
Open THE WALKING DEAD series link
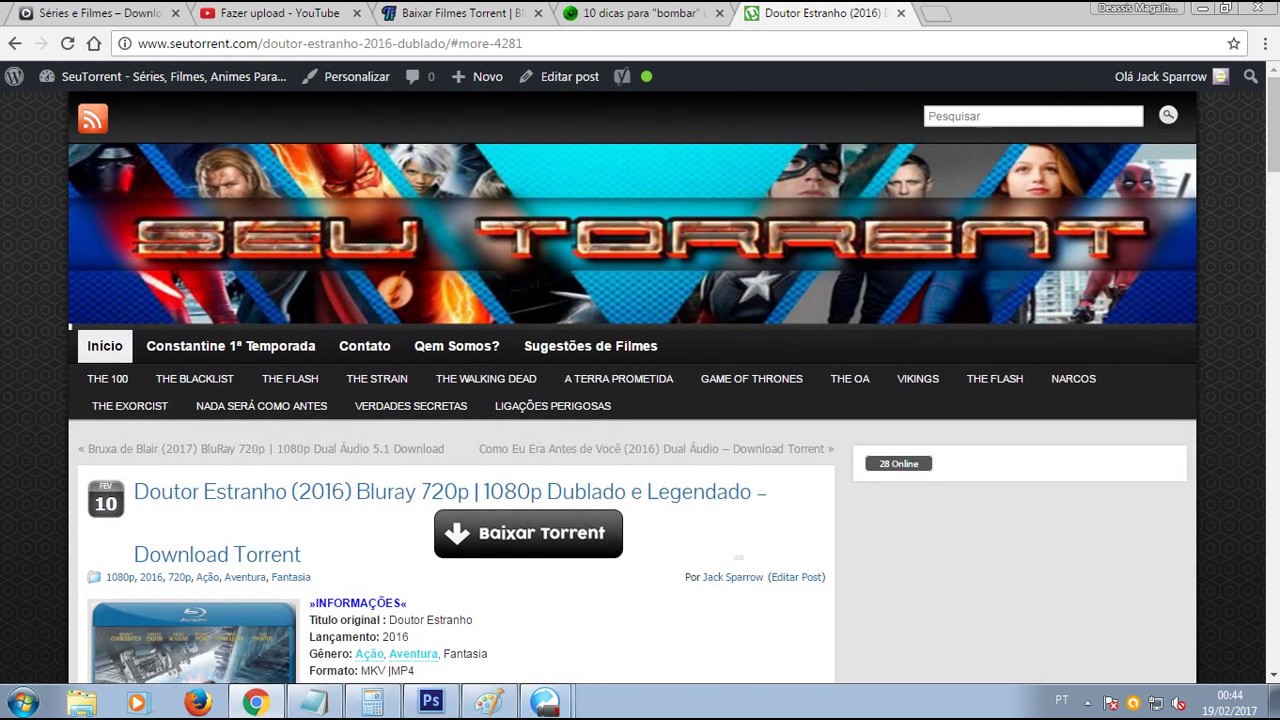coord(486,379)
